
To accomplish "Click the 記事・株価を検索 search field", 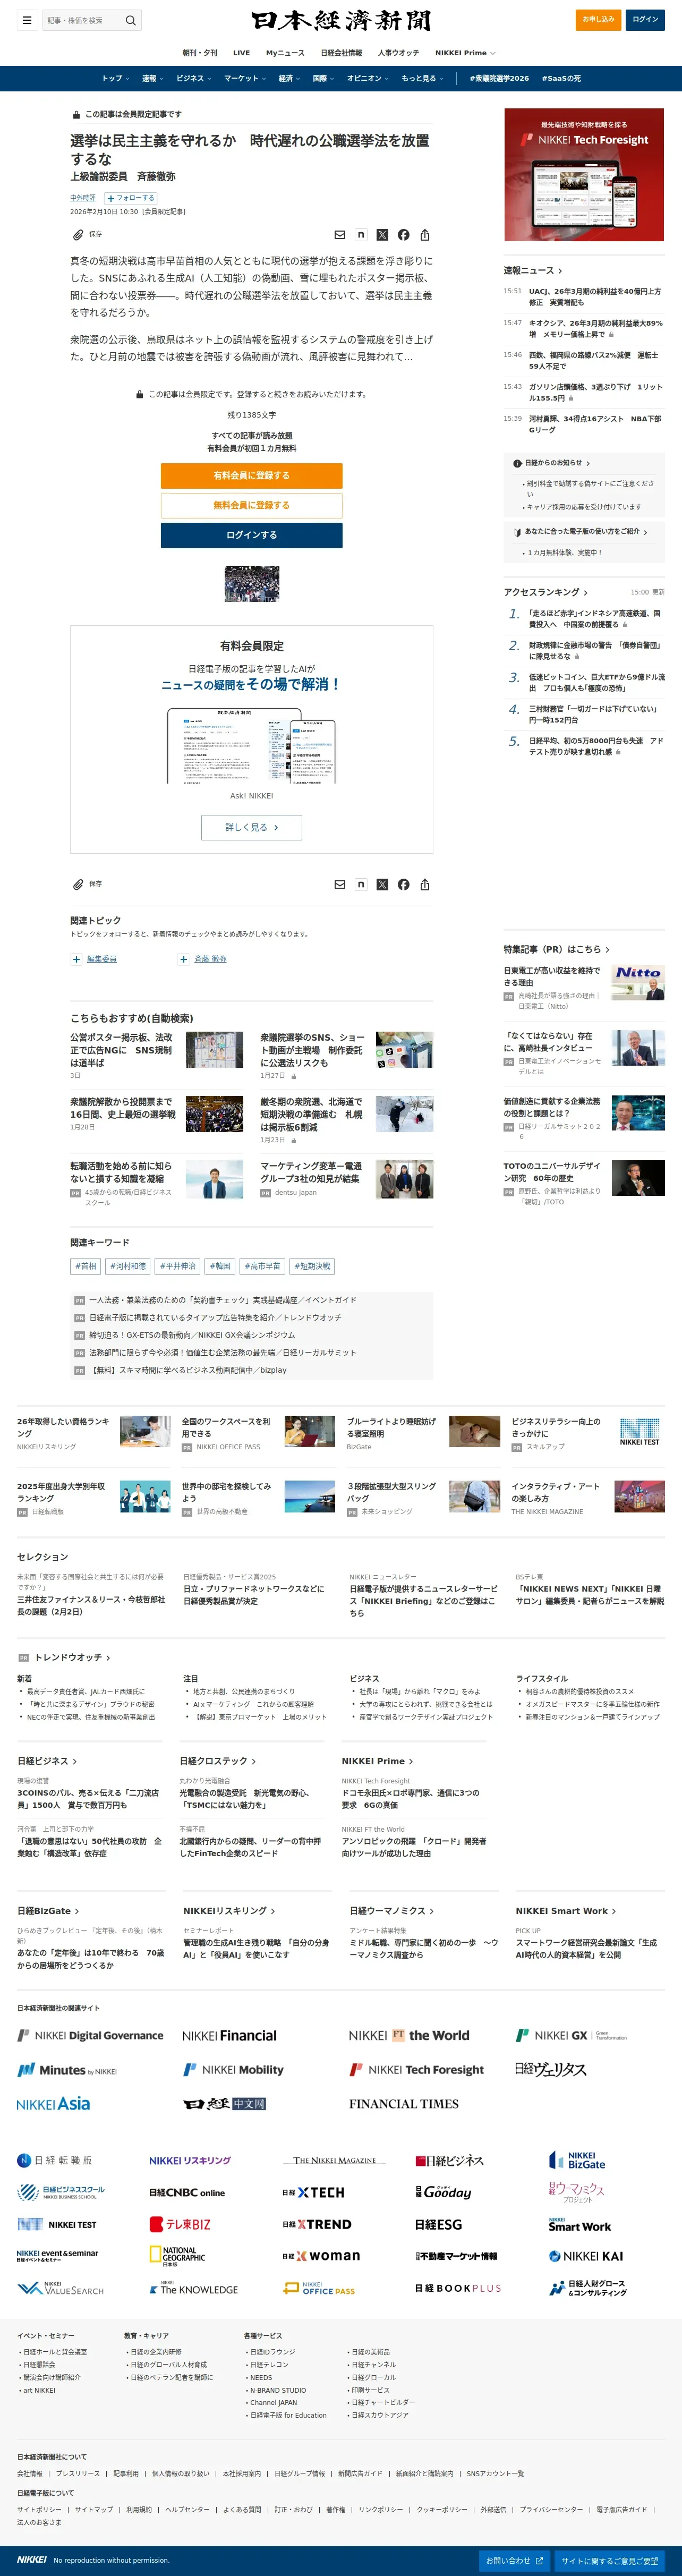I will tap(82, 20).
